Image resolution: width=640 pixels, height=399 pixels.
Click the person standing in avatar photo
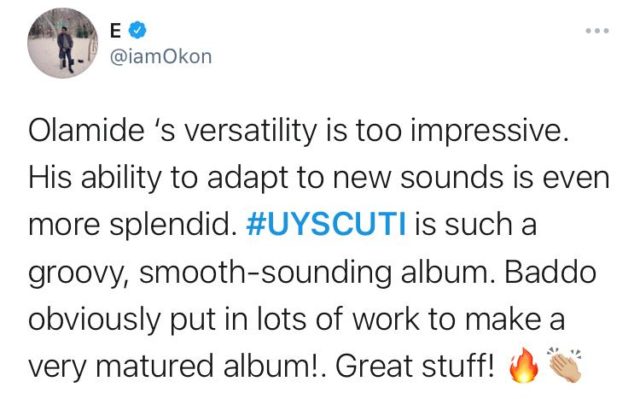[65, 49]
